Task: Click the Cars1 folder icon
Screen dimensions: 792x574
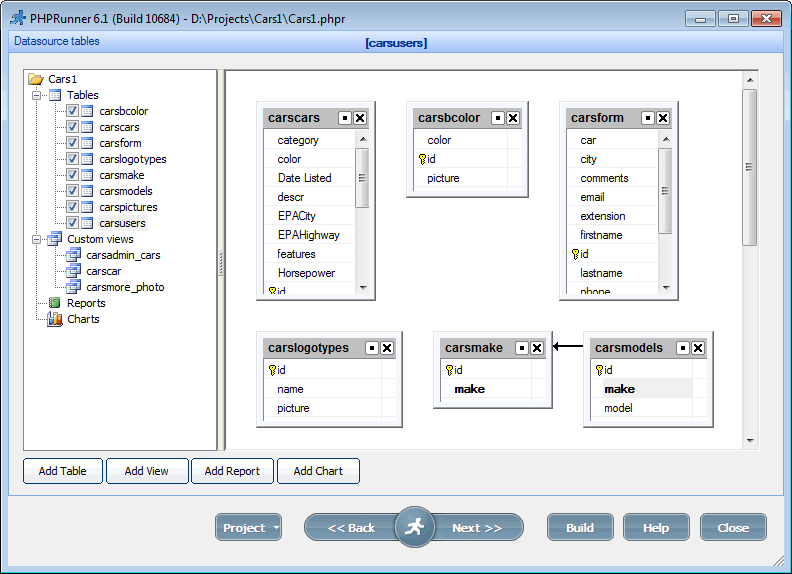Action: (x=36, y=79)
